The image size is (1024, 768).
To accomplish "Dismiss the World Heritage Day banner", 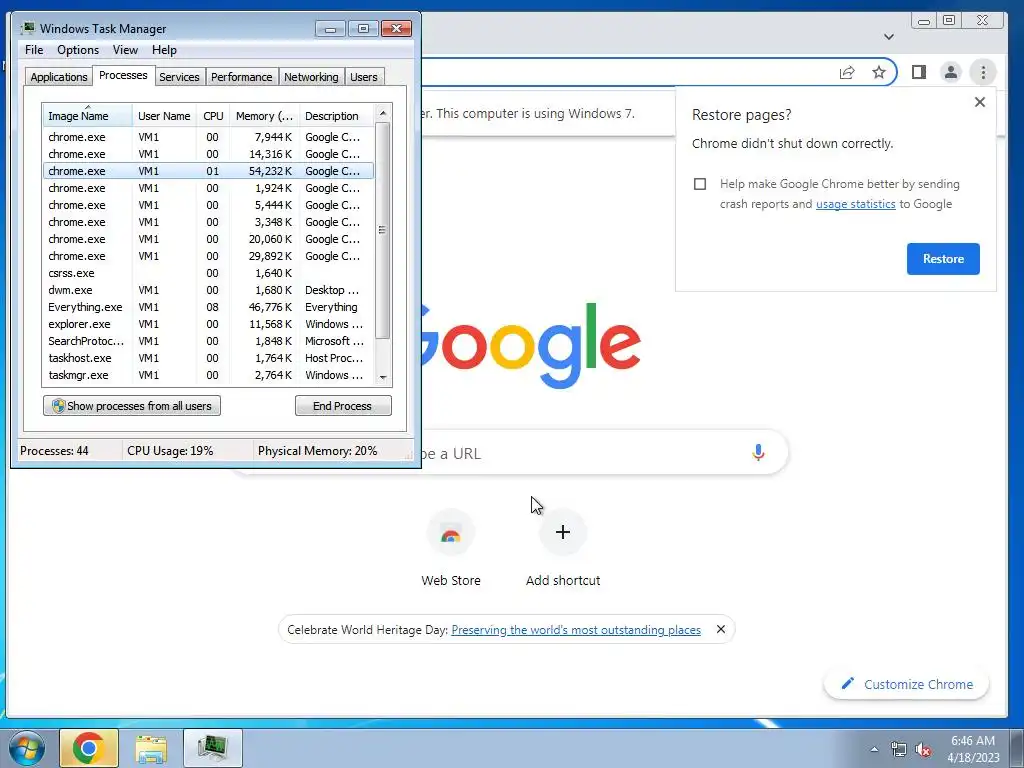I will coord(720,629).
